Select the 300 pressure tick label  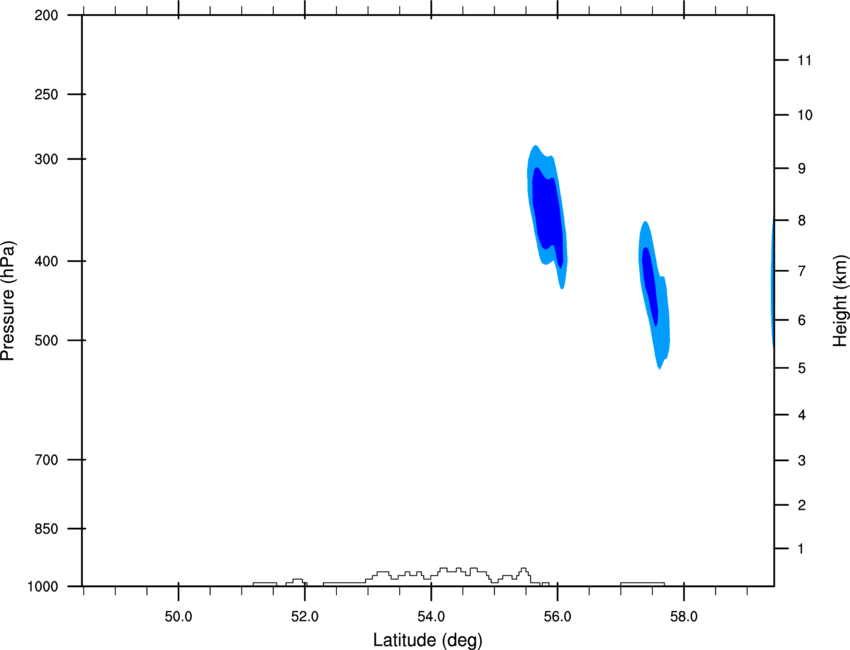(46, 159)
